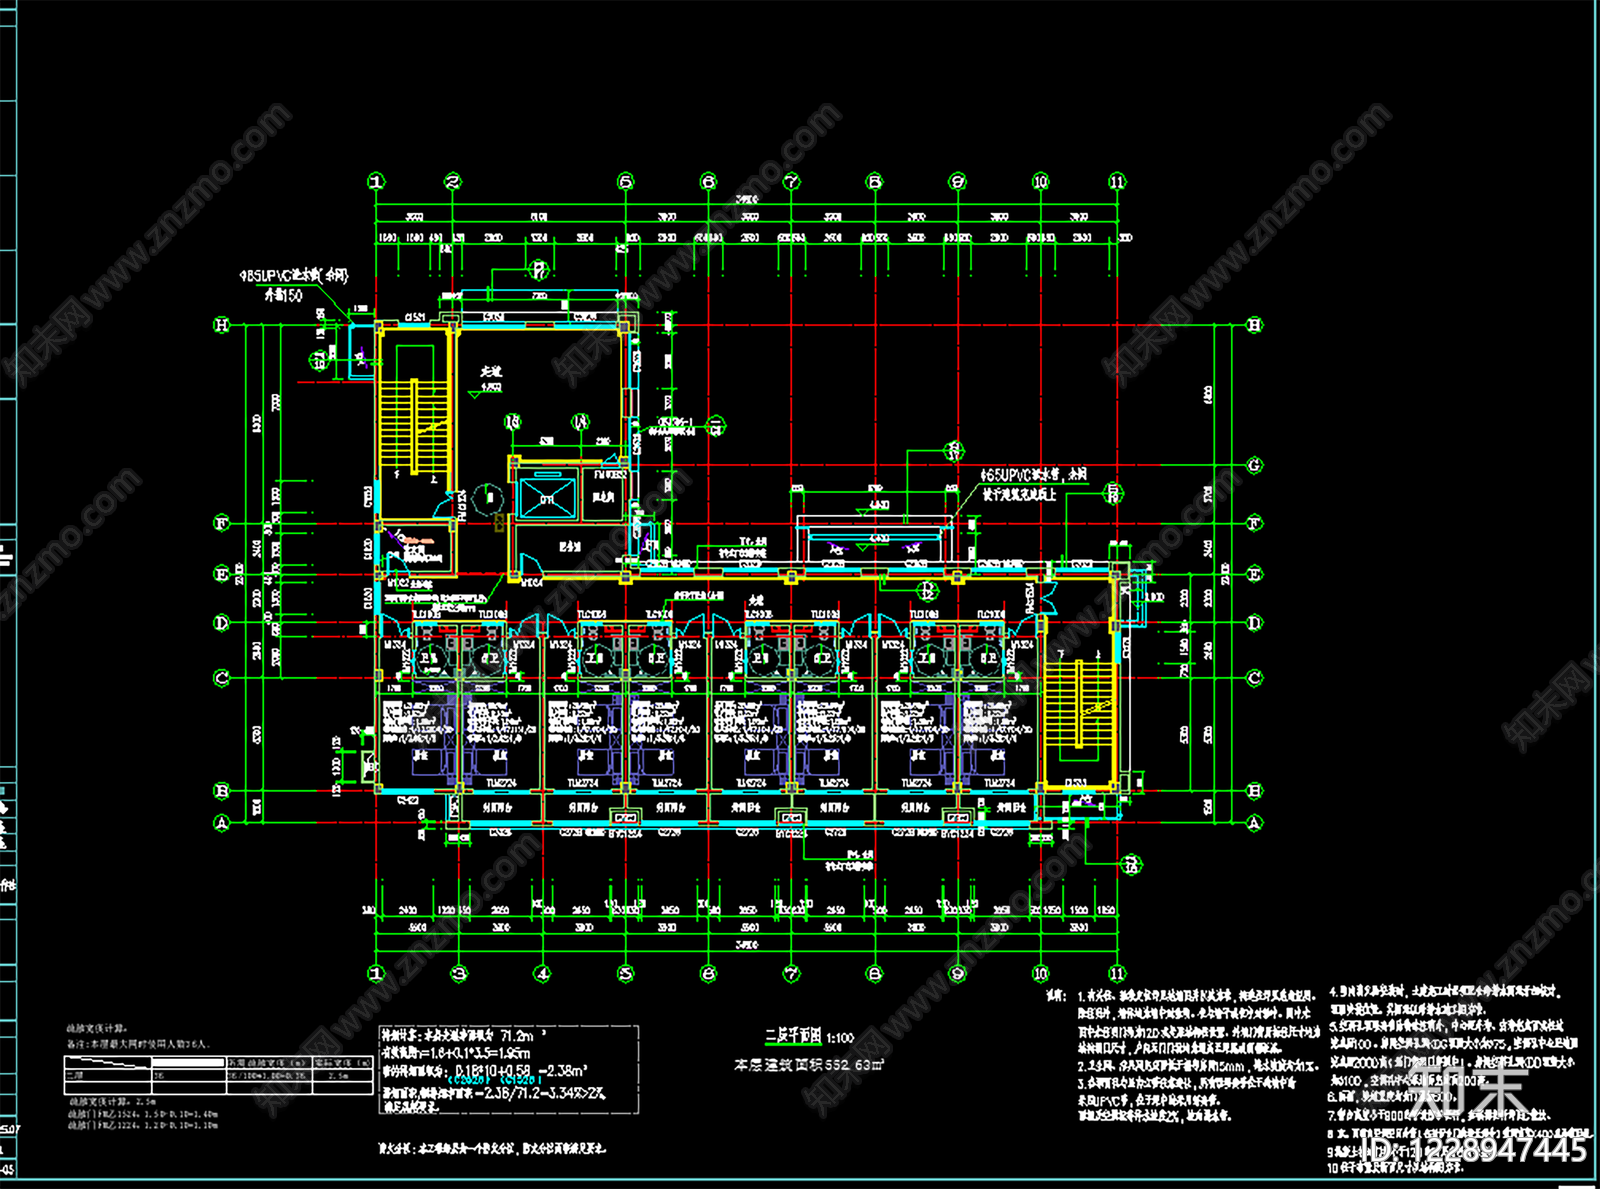Click the drawing title 二层平面图
This screenshot has height=1189, width=1600.
pos(793,1037)
